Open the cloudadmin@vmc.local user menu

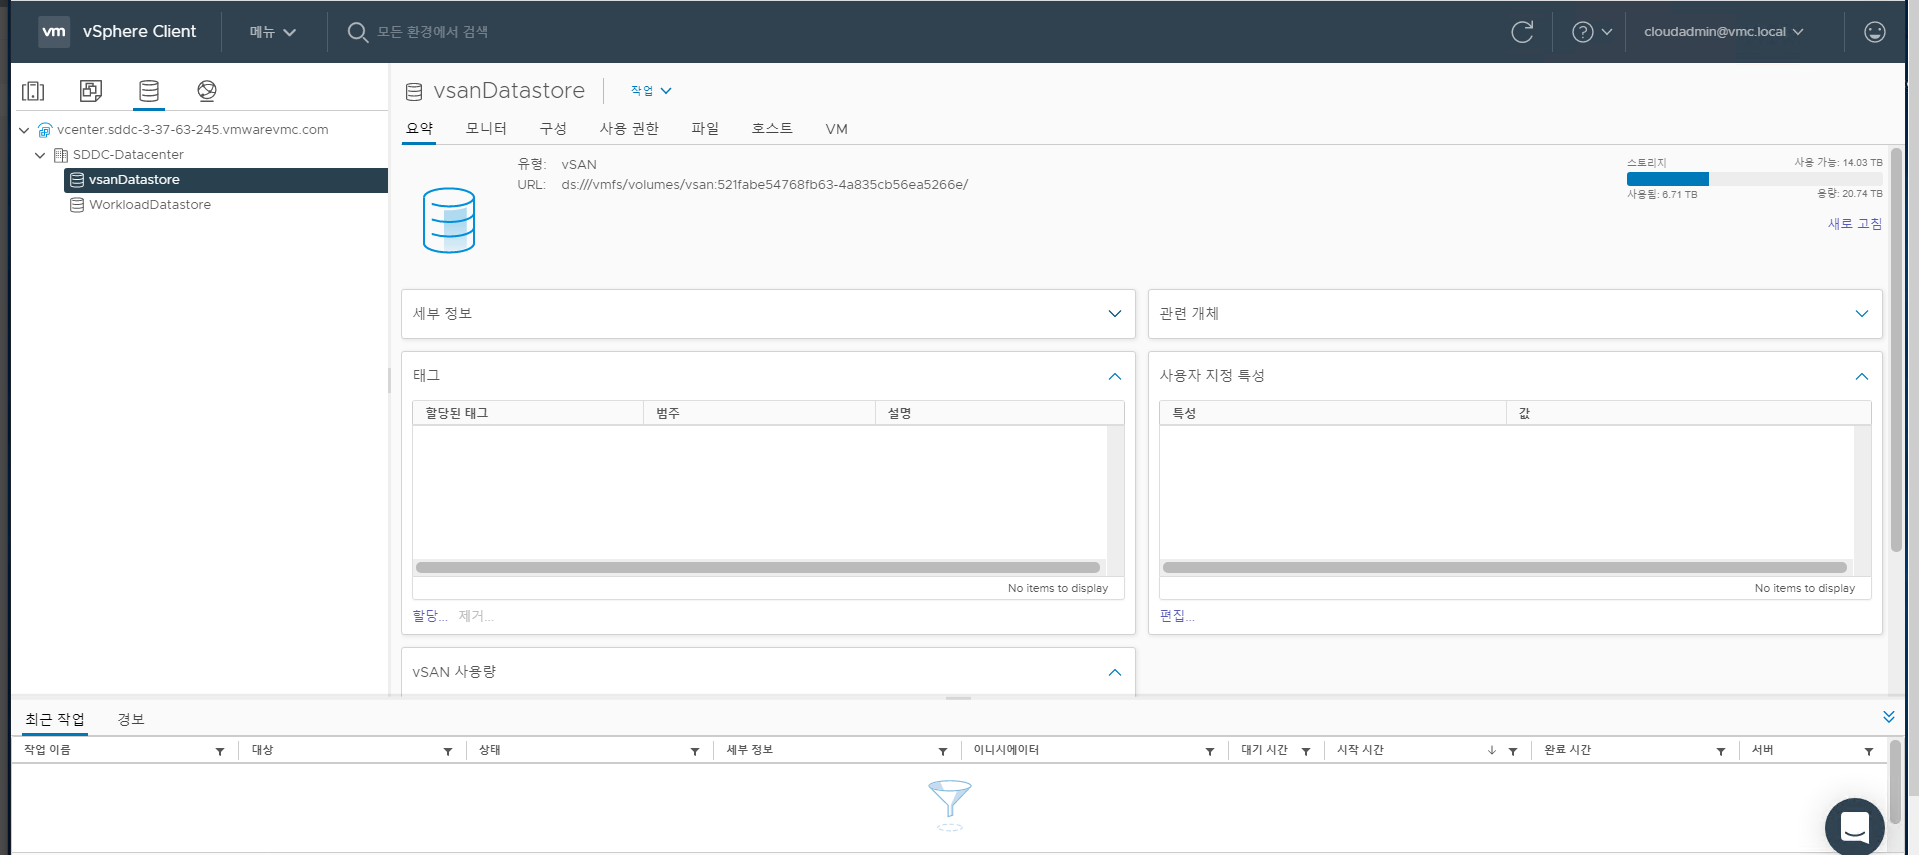[x=1724, y=32]
